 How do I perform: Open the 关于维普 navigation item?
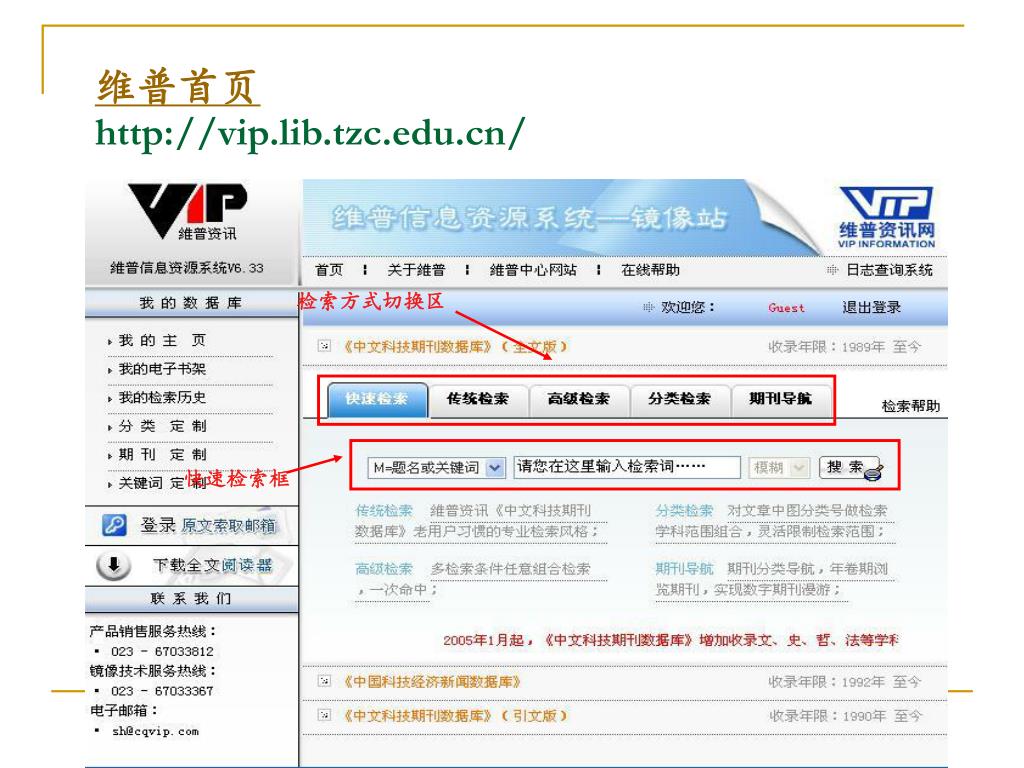[416, 270]
